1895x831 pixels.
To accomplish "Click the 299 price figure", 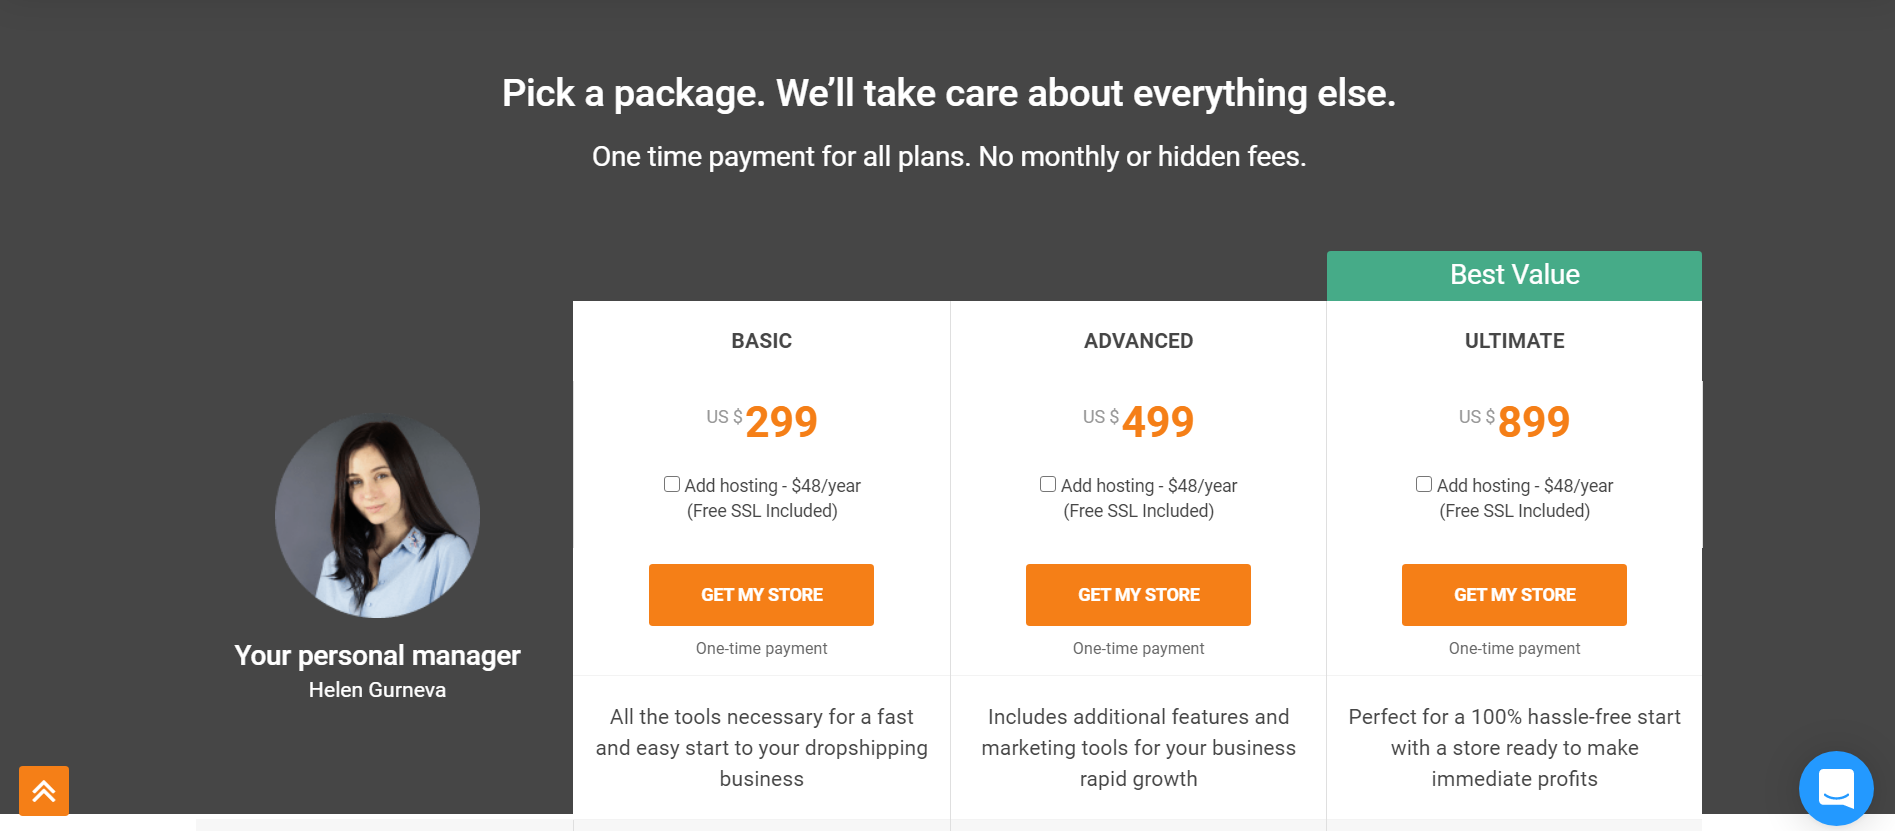I will [781, 422].
